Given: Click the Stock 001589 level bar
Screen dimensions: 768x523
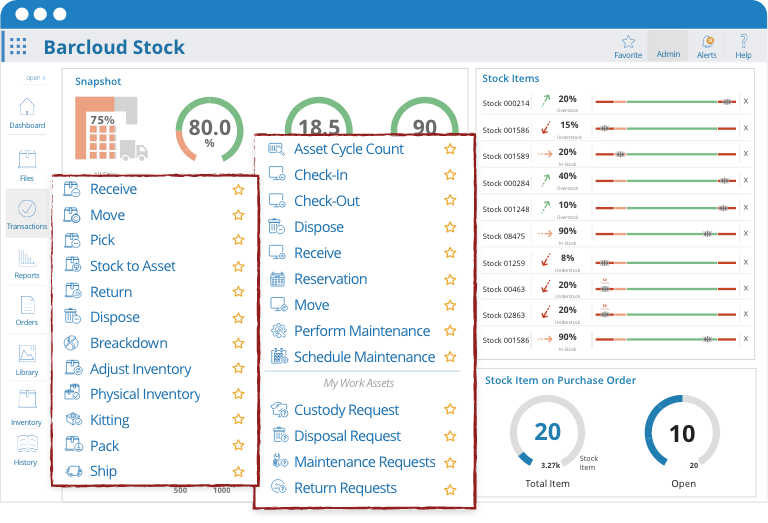Looking at the screenshot, I should pos(665,154).
